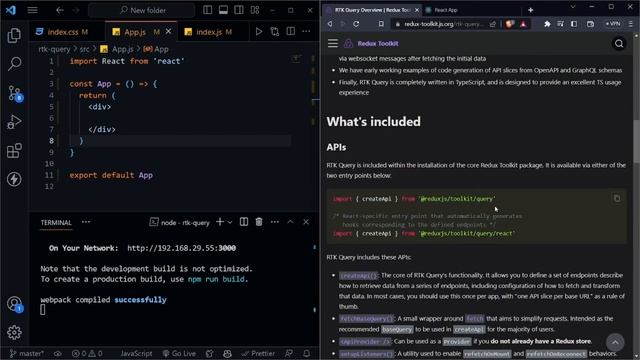
Task: Split the editor to the right
Action: pyautogui.click(x=291, y=31)
